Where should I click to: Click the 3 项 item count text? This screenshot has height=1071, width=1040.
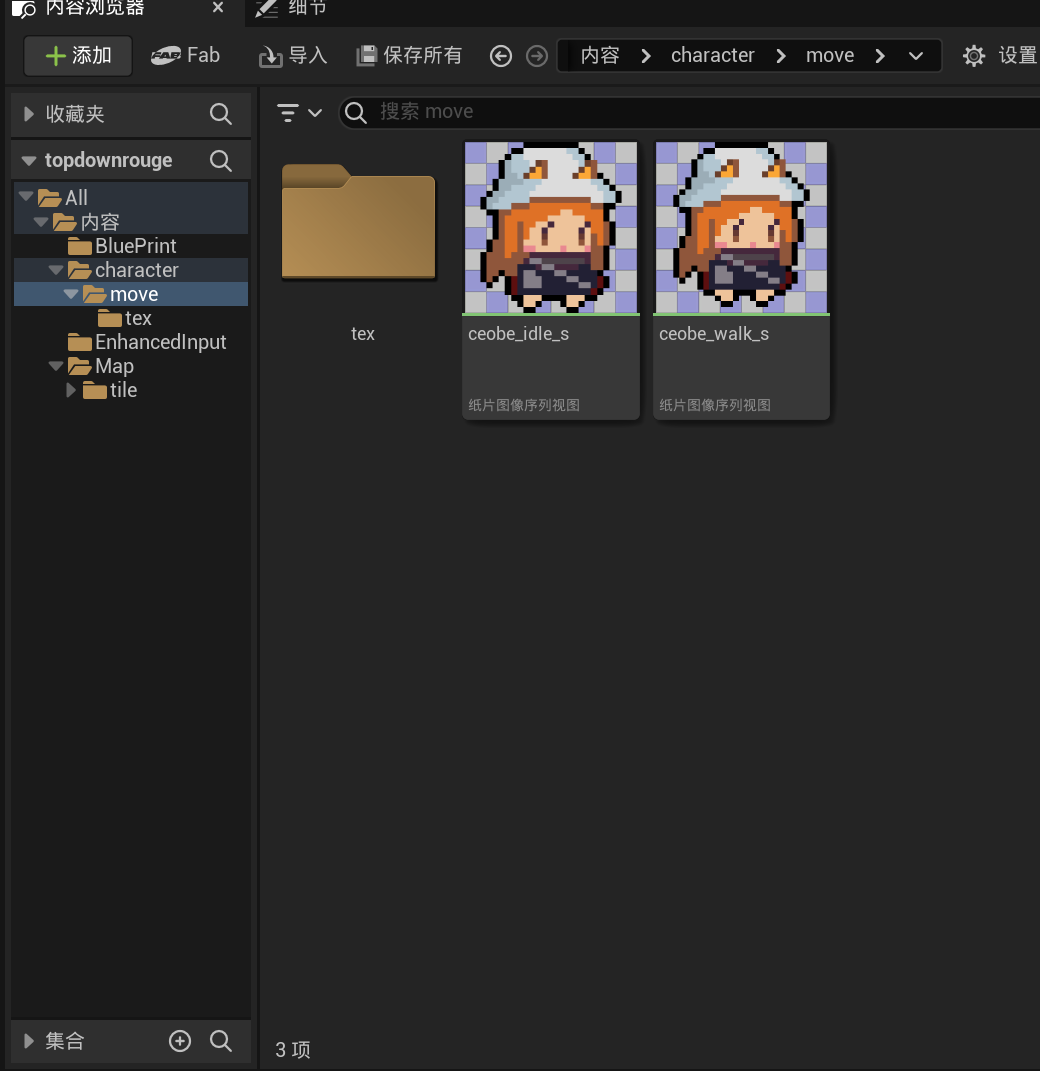point(292,1050)
